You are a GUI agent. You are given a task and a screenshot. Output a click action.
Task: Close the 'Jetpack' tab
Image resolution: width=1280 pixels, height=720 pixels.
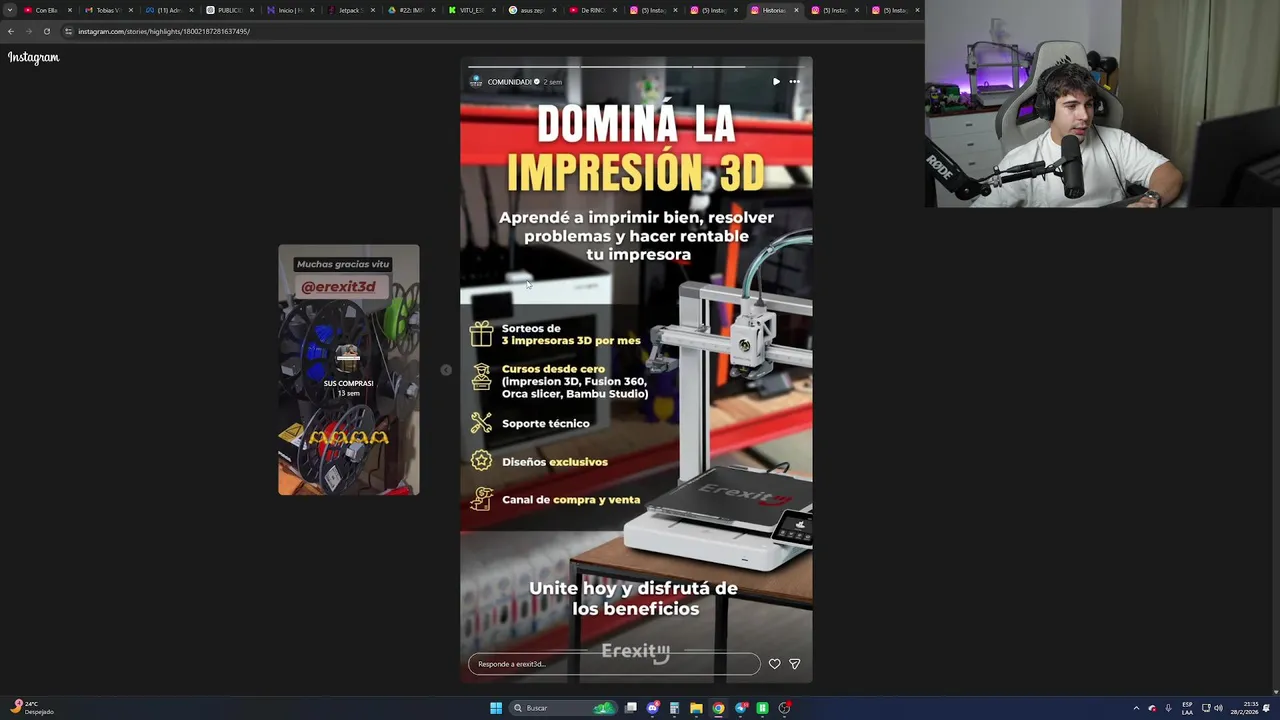coord(373,10)
